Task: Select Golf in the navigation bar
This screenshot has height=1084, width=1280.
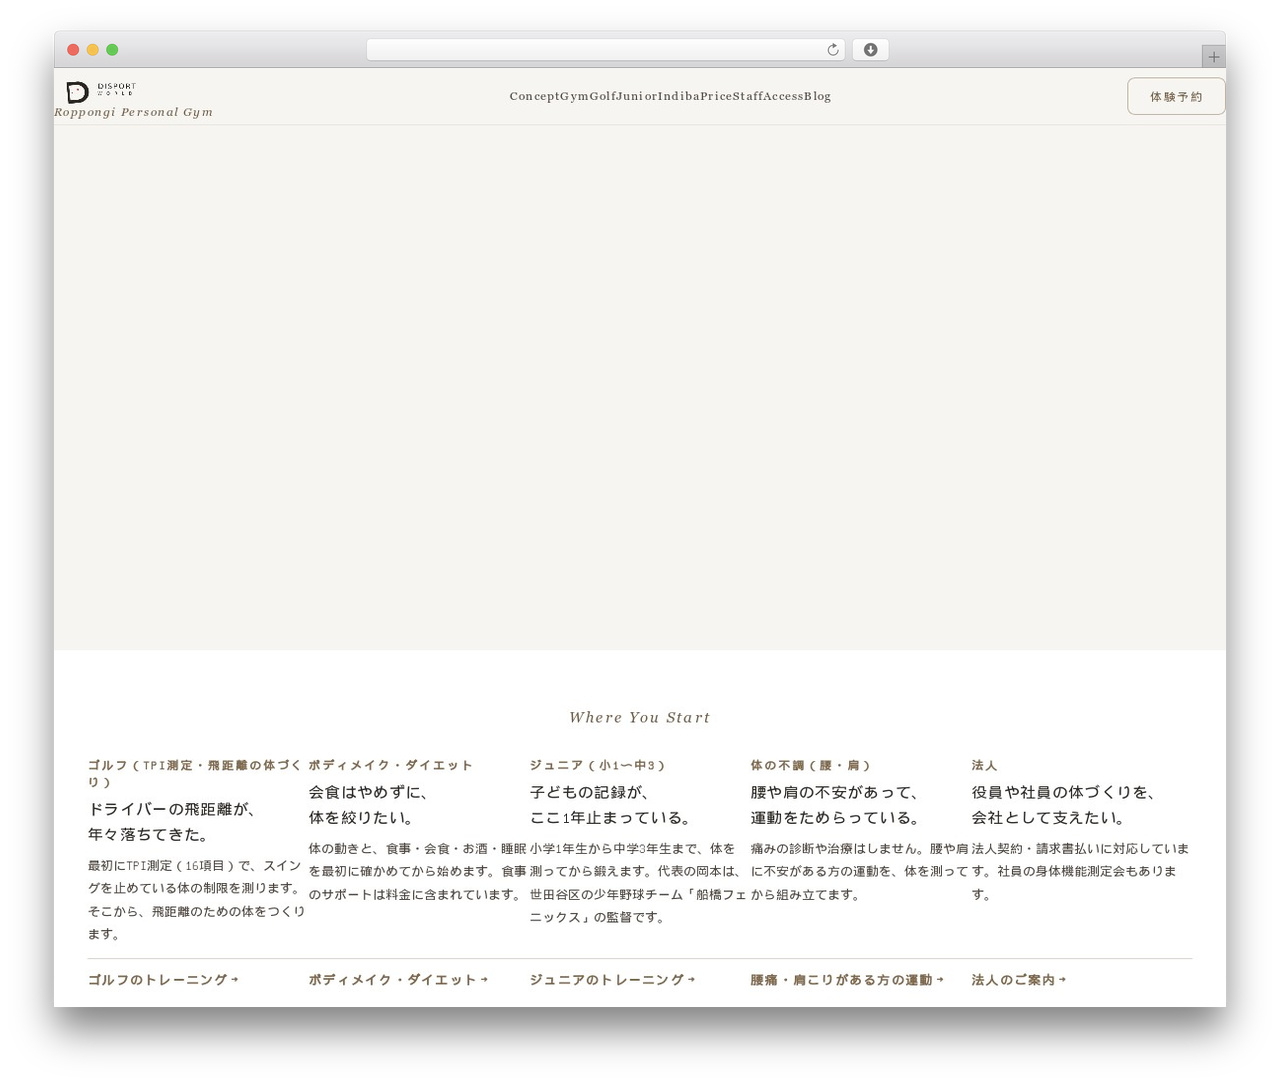Action: point(603,96)
